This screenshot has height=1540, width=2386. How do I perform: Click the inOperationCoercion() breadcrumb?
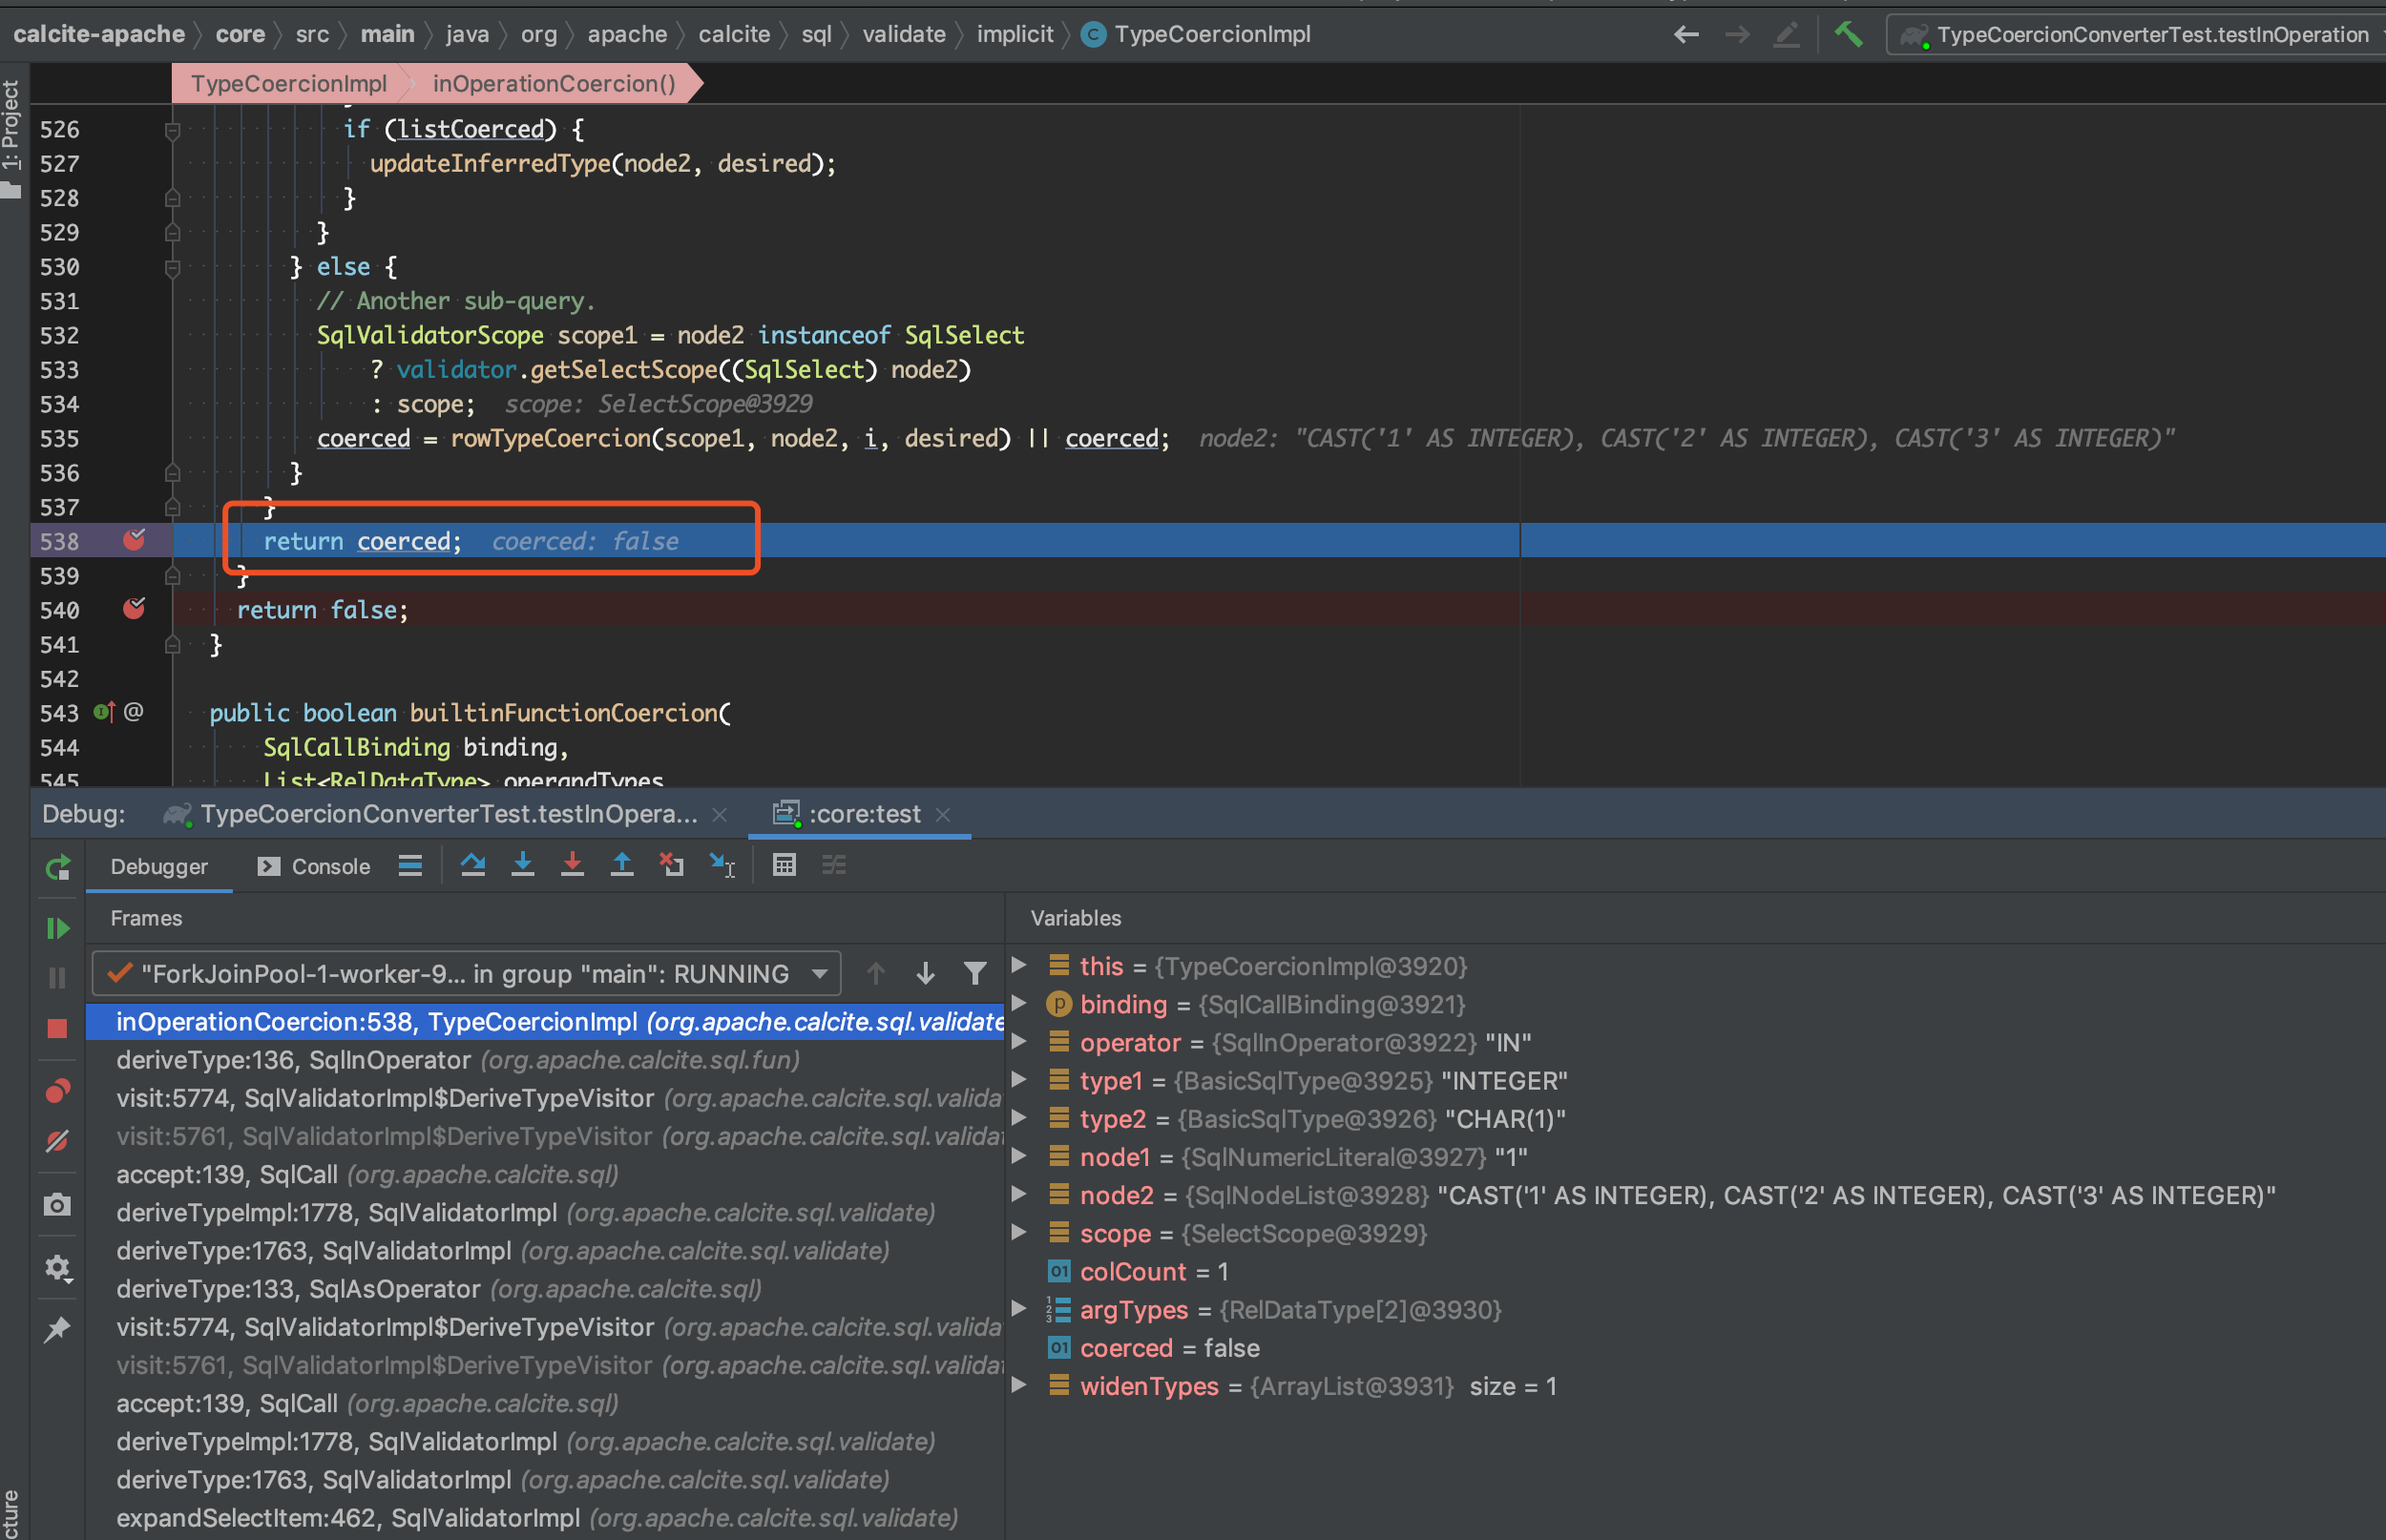(x=553, y=83)
